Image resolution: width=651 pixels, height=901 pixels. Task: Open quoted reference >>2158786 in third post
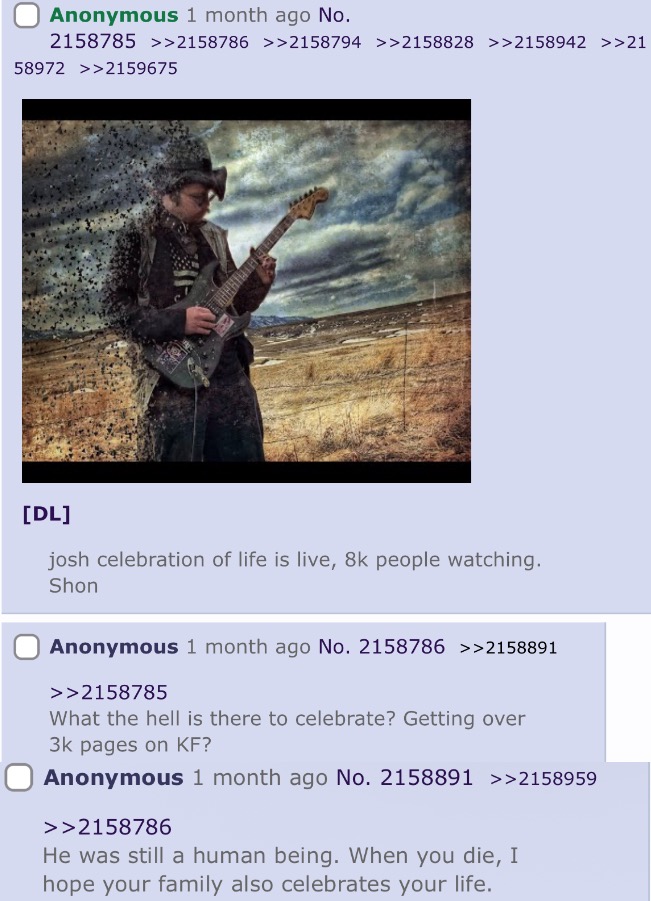[x=107, y=827]
